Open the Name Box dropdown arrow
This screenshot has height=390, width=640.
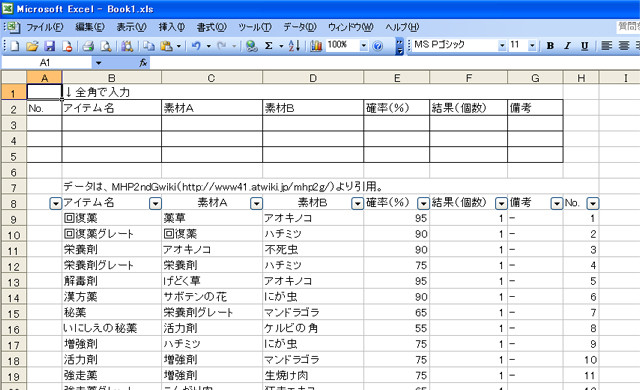(98, 63)
